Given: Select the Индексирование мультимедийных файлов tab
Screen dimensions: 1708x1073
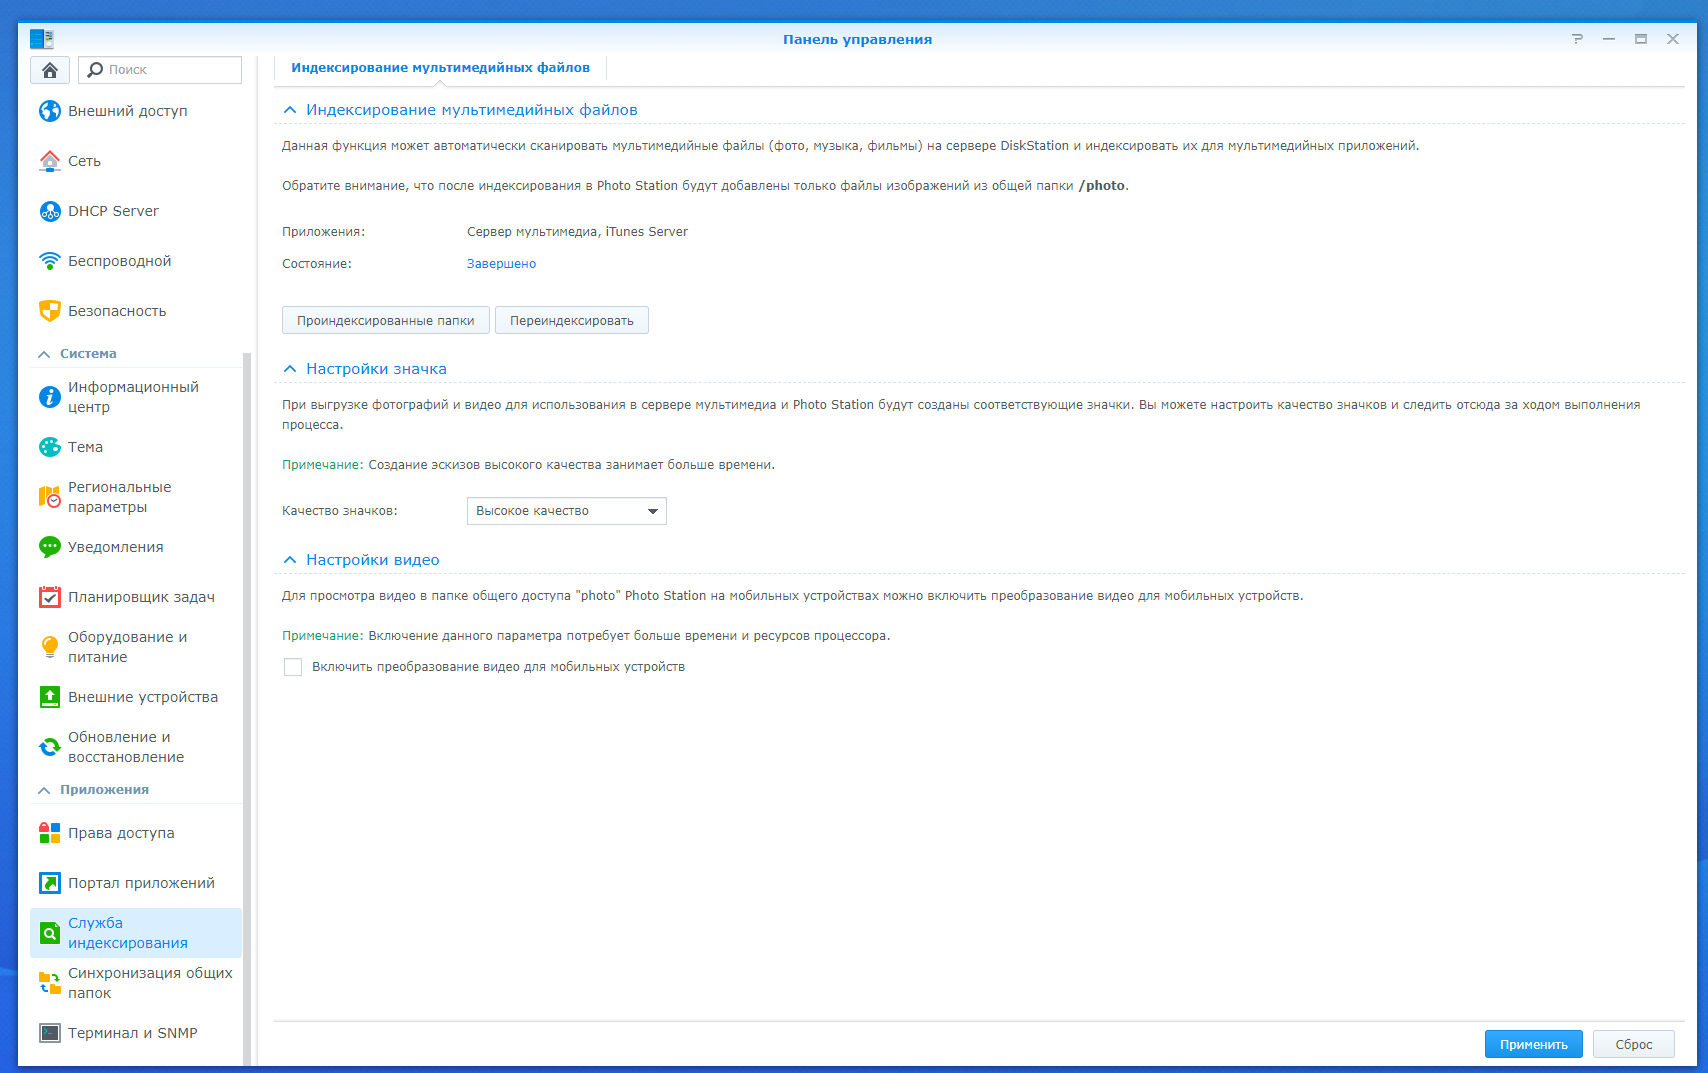Looking at the screenshot, I should 440,68.
